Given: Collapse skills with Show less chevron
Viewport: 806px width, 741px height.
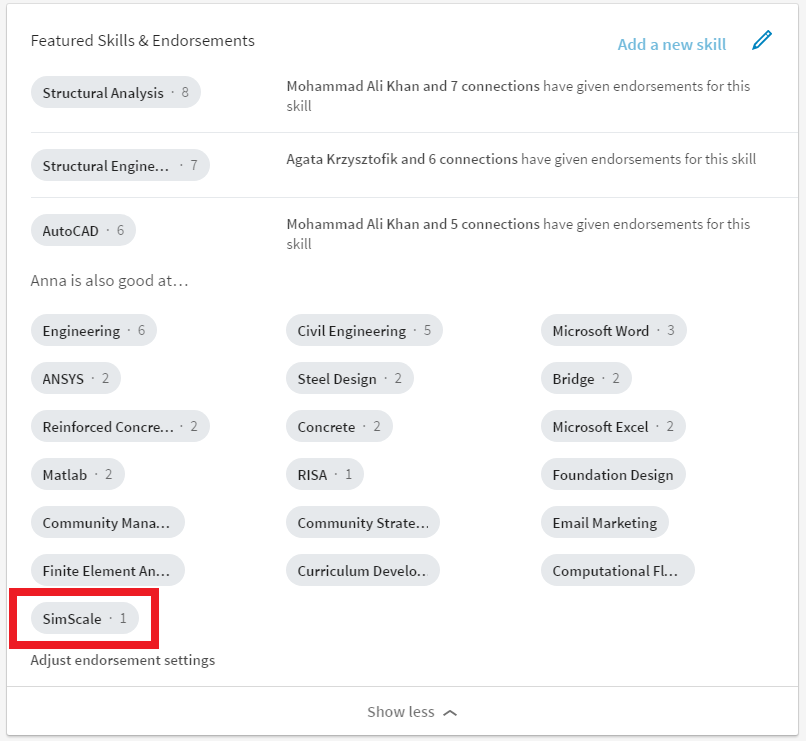Looking at the screenshot, I should (x=412, y=712).
